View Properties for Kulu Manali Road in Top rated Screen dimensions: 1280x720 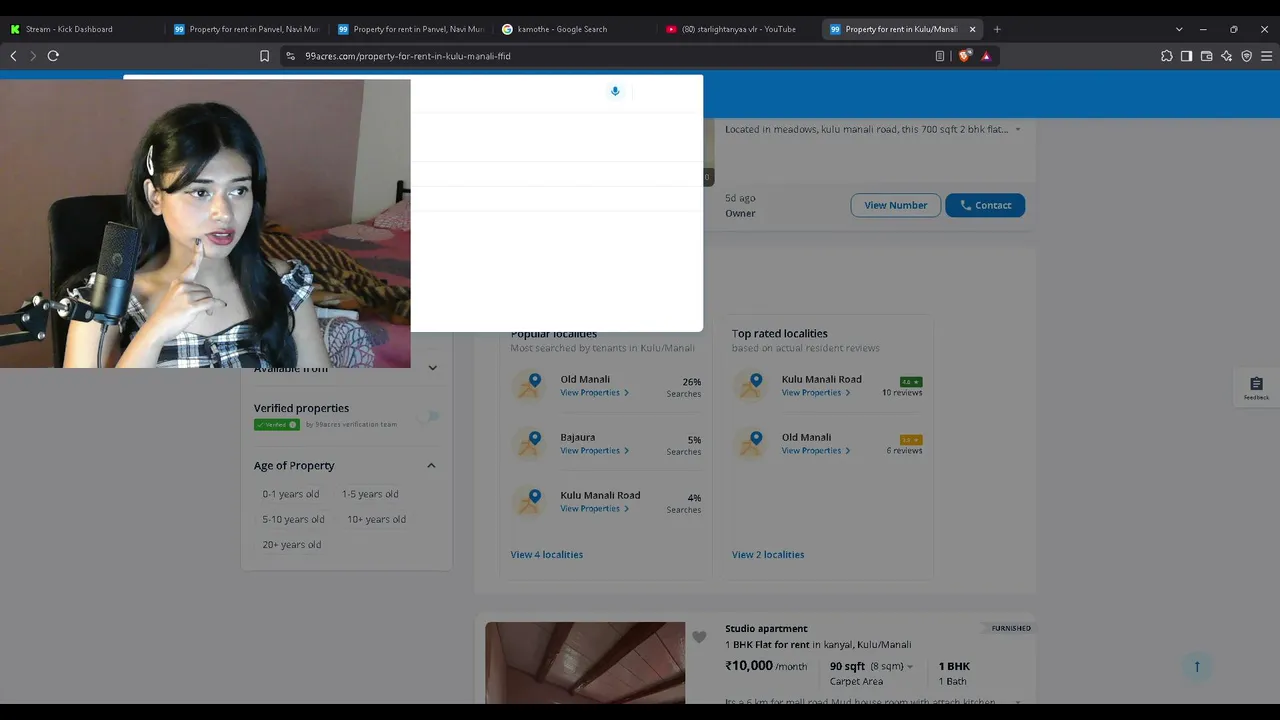pos(815,393)
